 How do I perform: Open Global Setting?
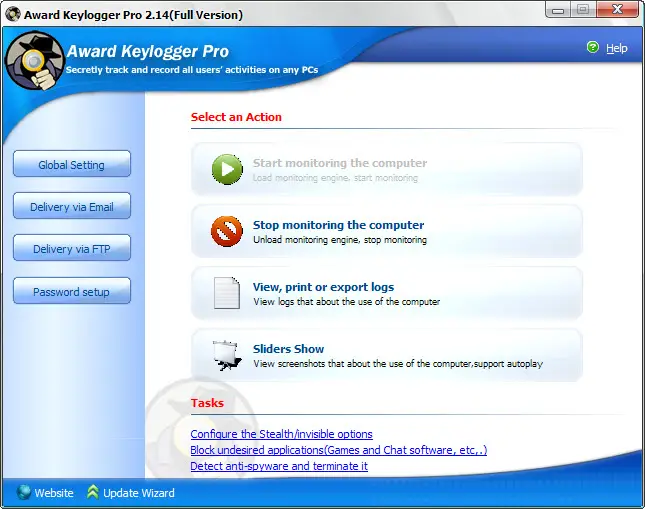click(x=72, y=164)
